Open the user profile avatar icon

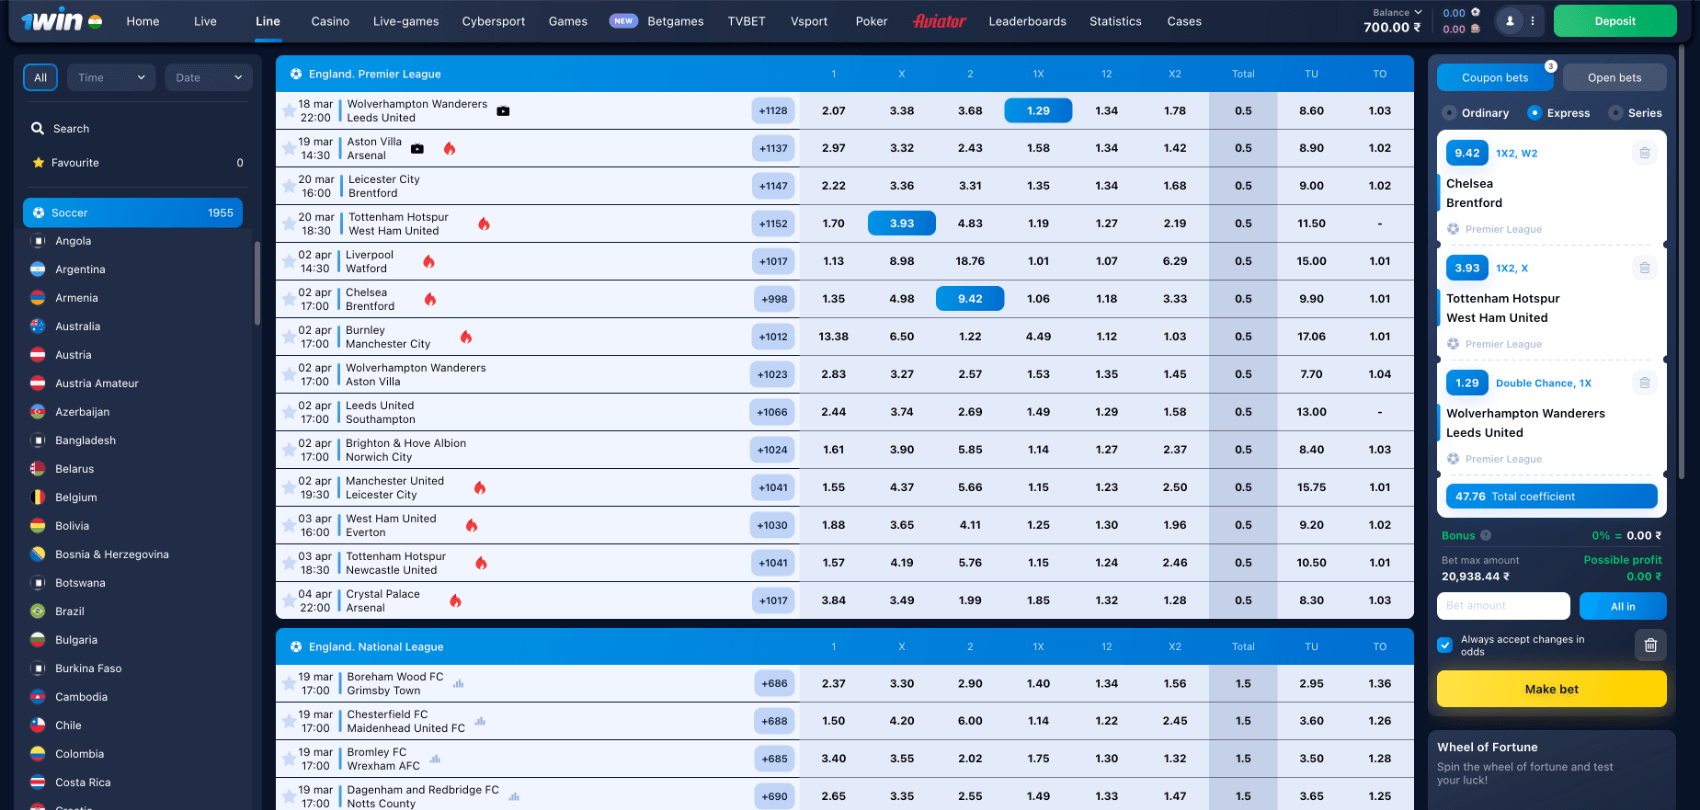(x=1510, y=21)
